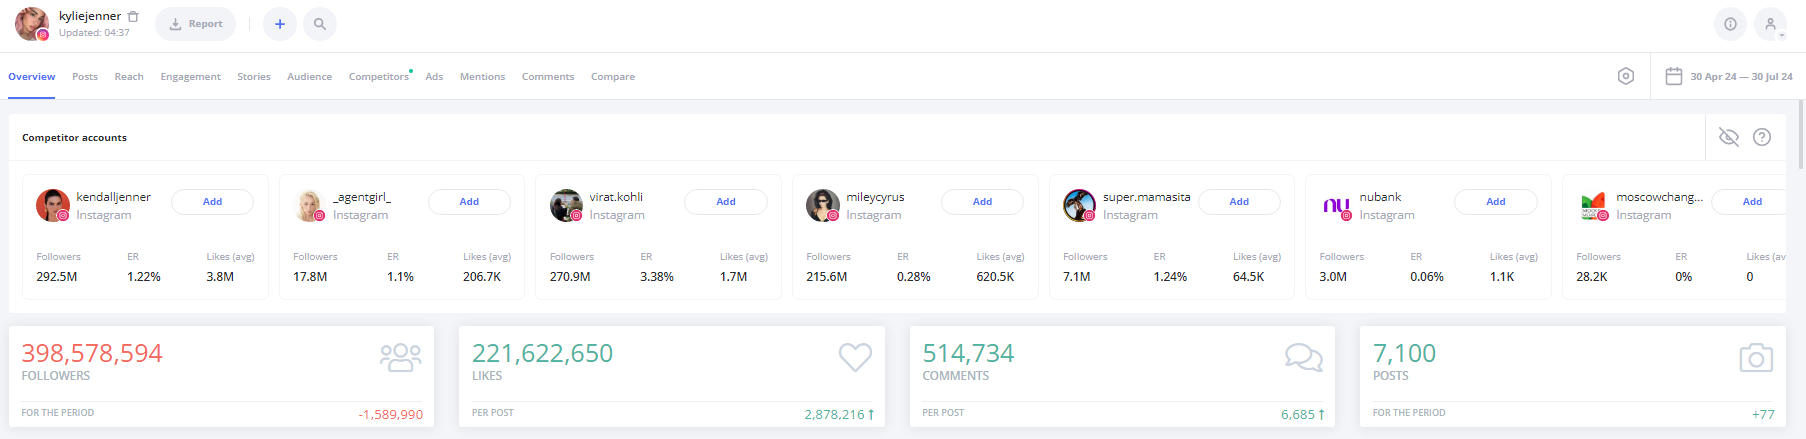This screenshot has width=1806, height=439.
Task: Go to the Audience tab
Action: coord(309,77)
